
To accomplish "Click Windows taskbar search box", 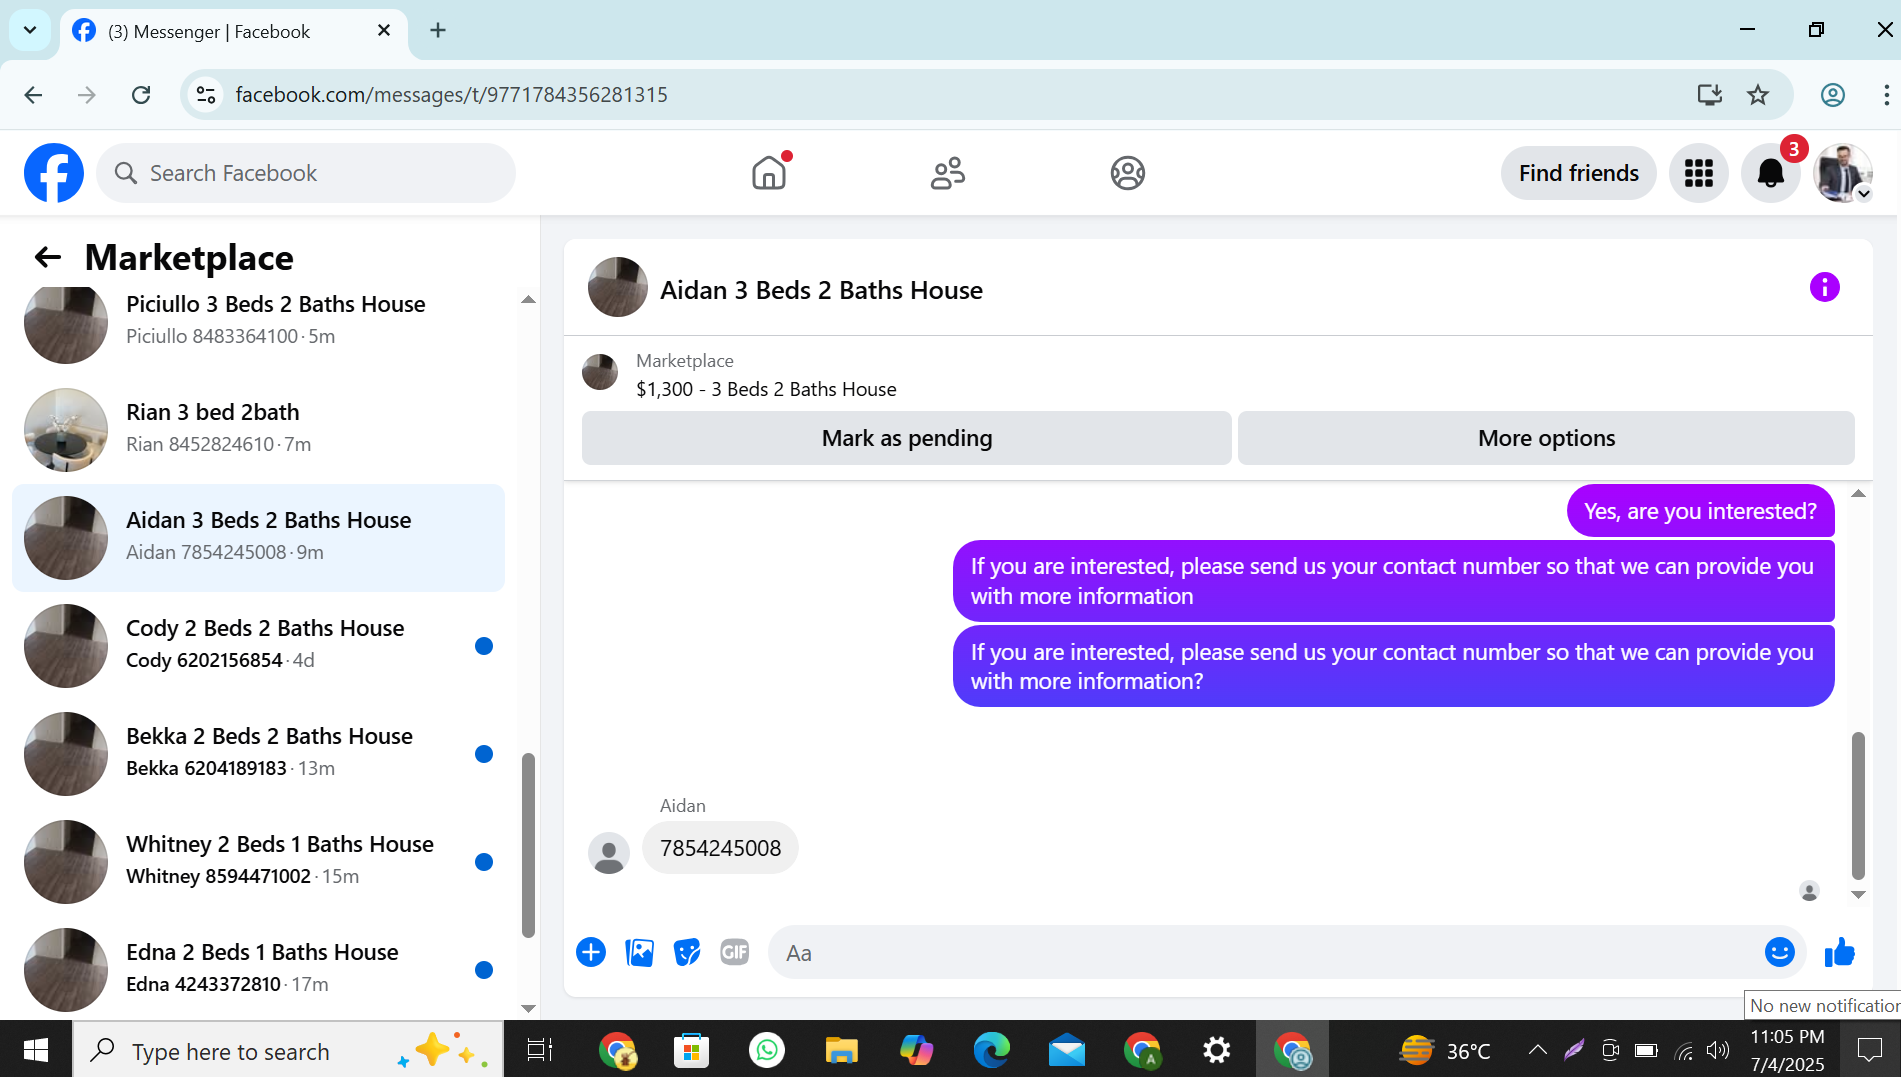I will point(288,1050).
